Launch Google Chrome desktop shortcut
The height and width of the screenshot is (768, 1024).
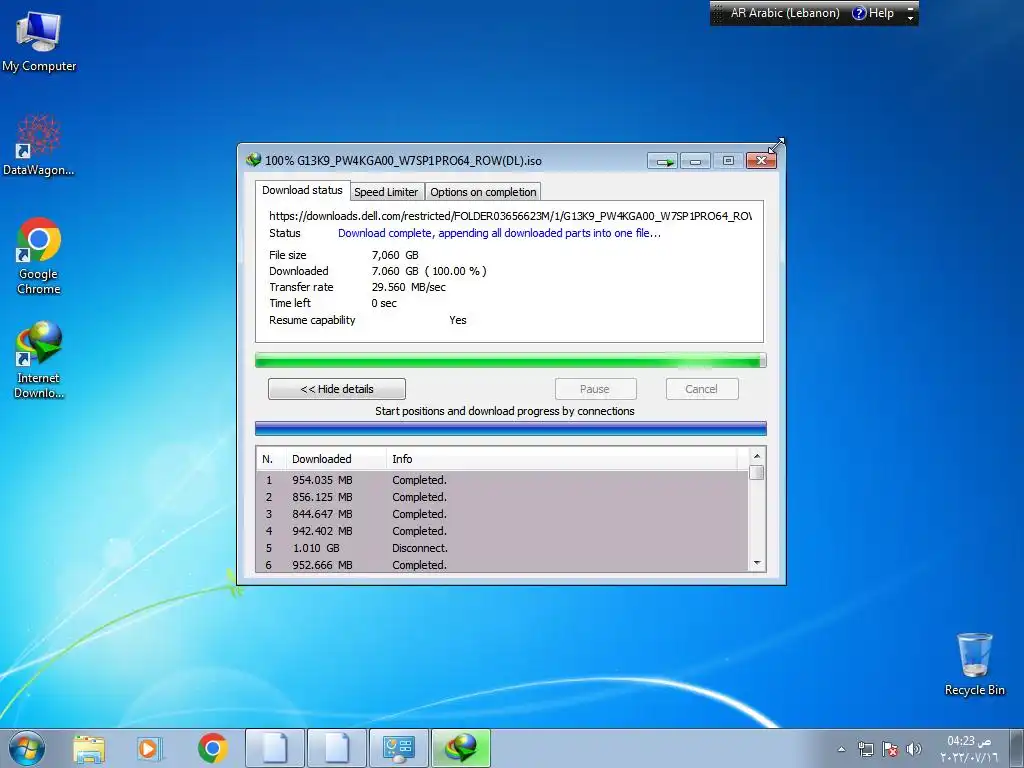[39, 255]
